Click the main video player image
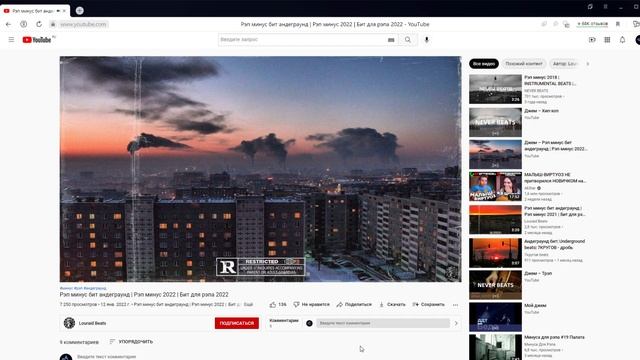640x360 pixels. pyautogui.click(x=260, y=169)
